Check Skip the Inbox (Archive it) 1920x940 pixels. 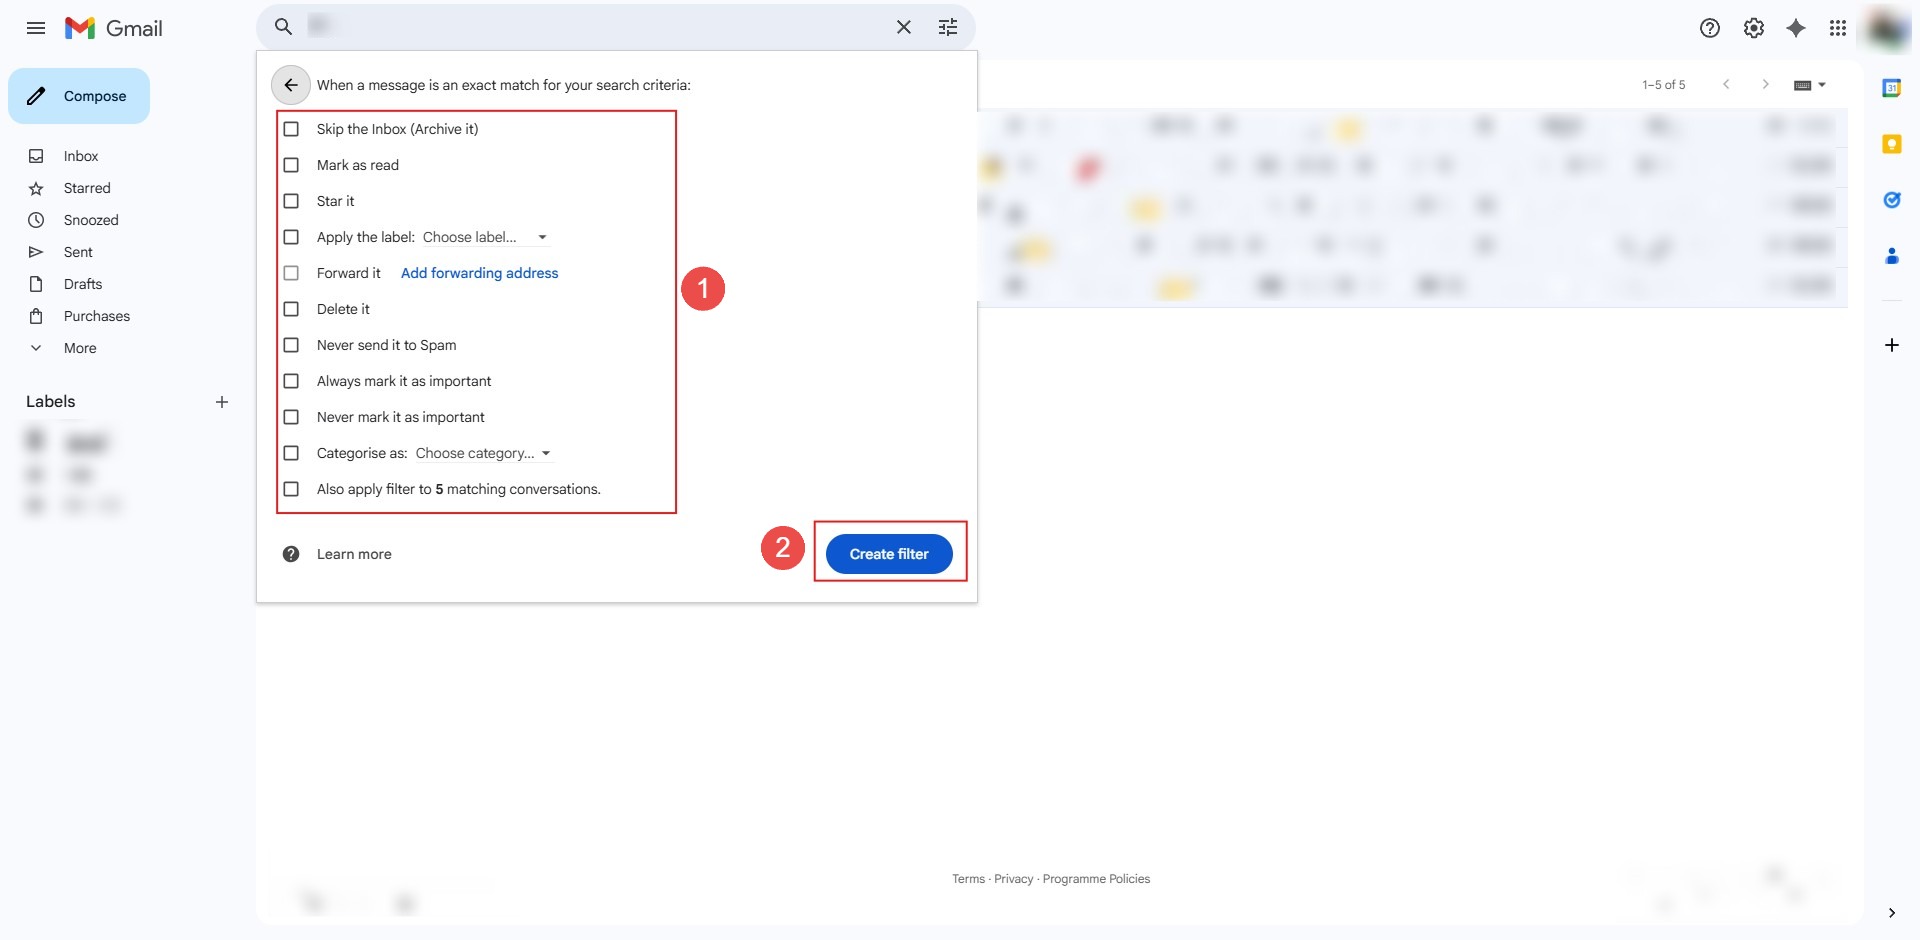(291, 129)
